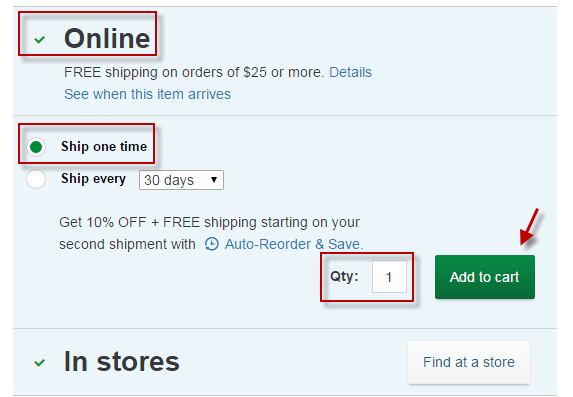Image resolution: width=573 pixels, height=397 pixels.
Task: Open the Auto-Reorder & Save link
Action: (x=294, y=244)
